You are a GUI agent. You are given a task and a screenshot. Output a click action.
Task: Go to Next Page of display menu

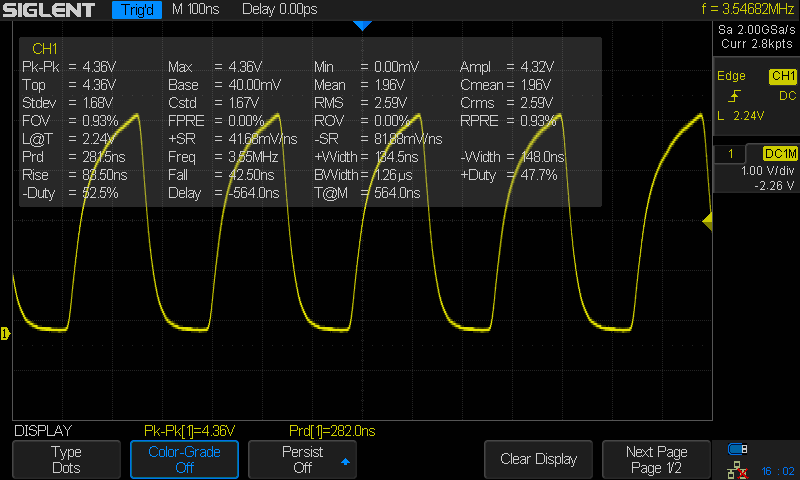coord(656,459)
